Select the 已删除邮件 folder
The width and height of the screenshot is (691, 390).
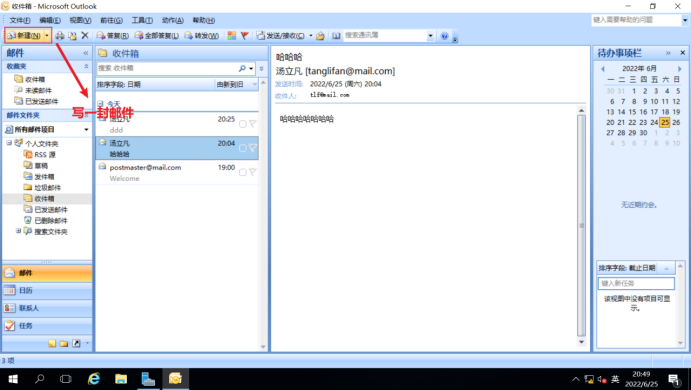coord(51,221)
